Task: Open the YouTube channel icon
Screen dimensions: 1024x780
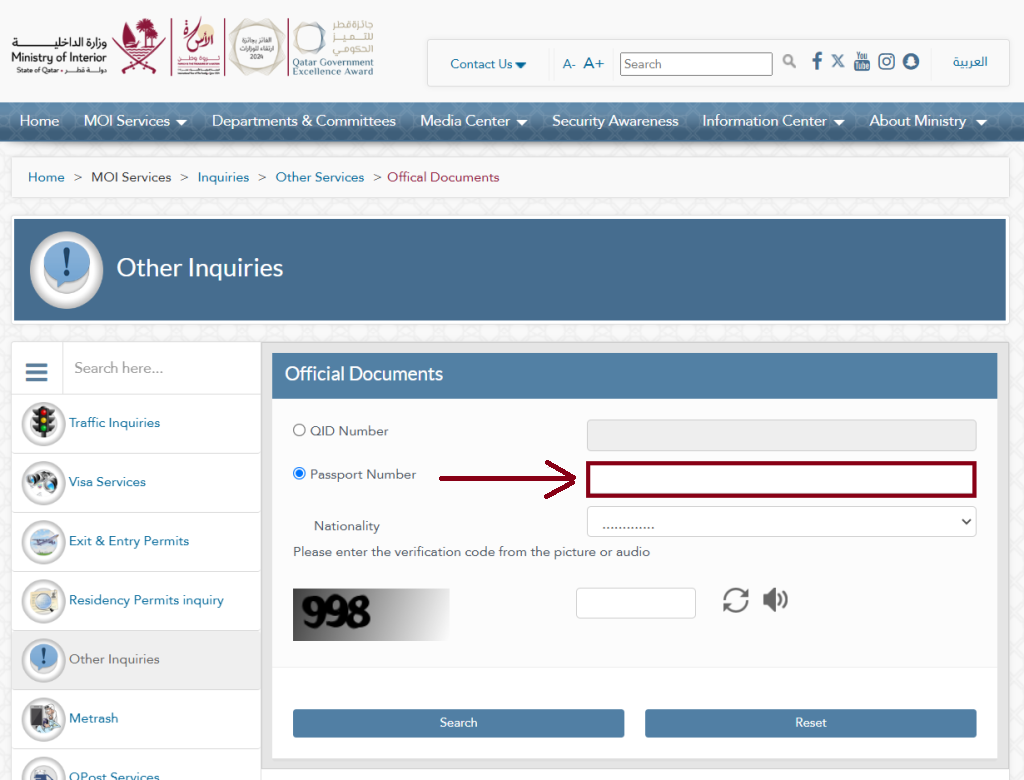Action: click(x=862, y=62)
